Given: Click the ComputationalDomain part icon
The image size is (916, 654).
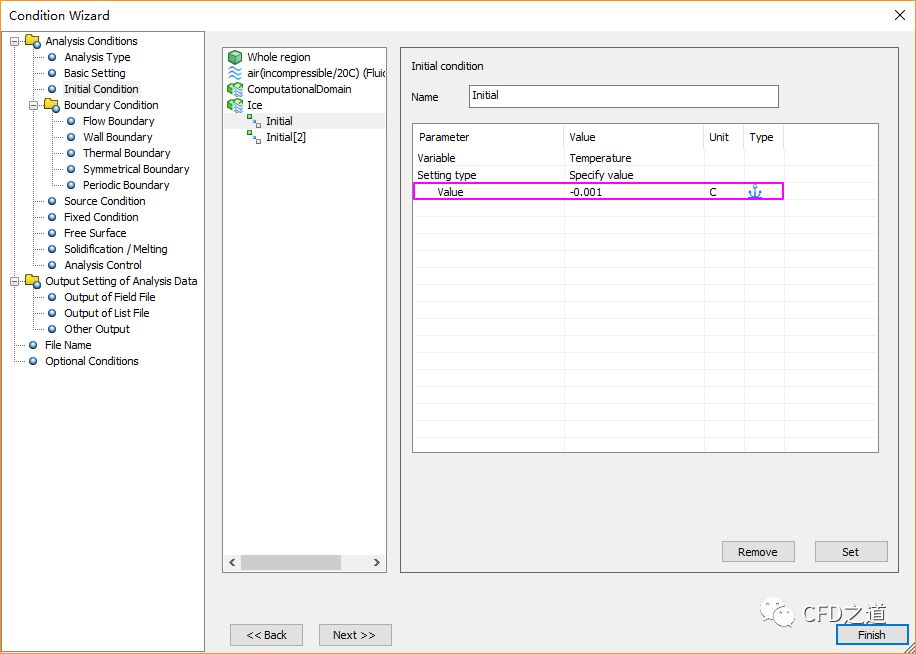Looking at the screenshot, I should tap(235, 90).
